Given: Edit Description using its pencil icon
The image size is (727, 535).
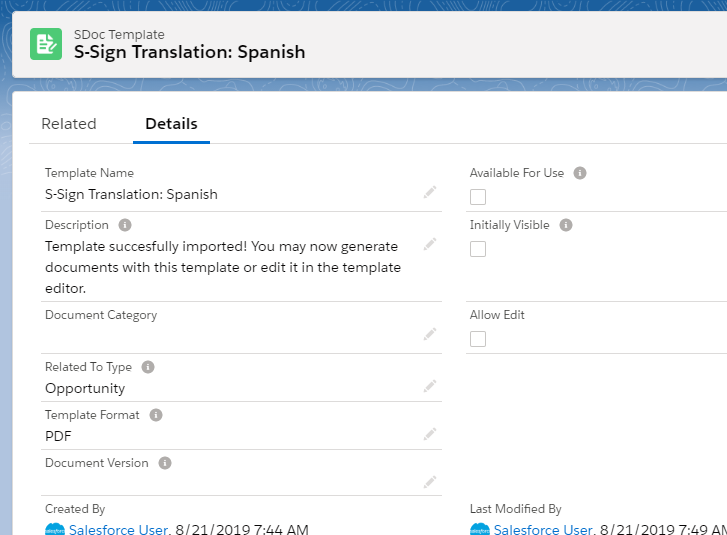Looking at the screenshot, I should point(430,244).
